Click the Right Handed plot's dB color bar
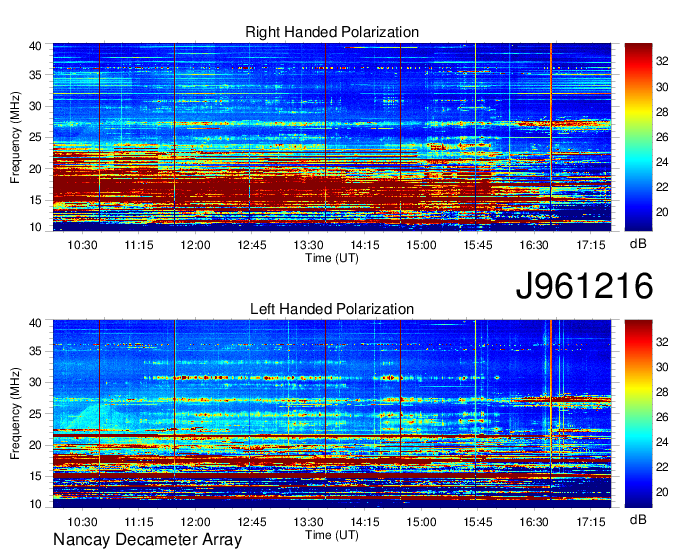This screenshot has width=680, height=552. [x=638, y=137]
